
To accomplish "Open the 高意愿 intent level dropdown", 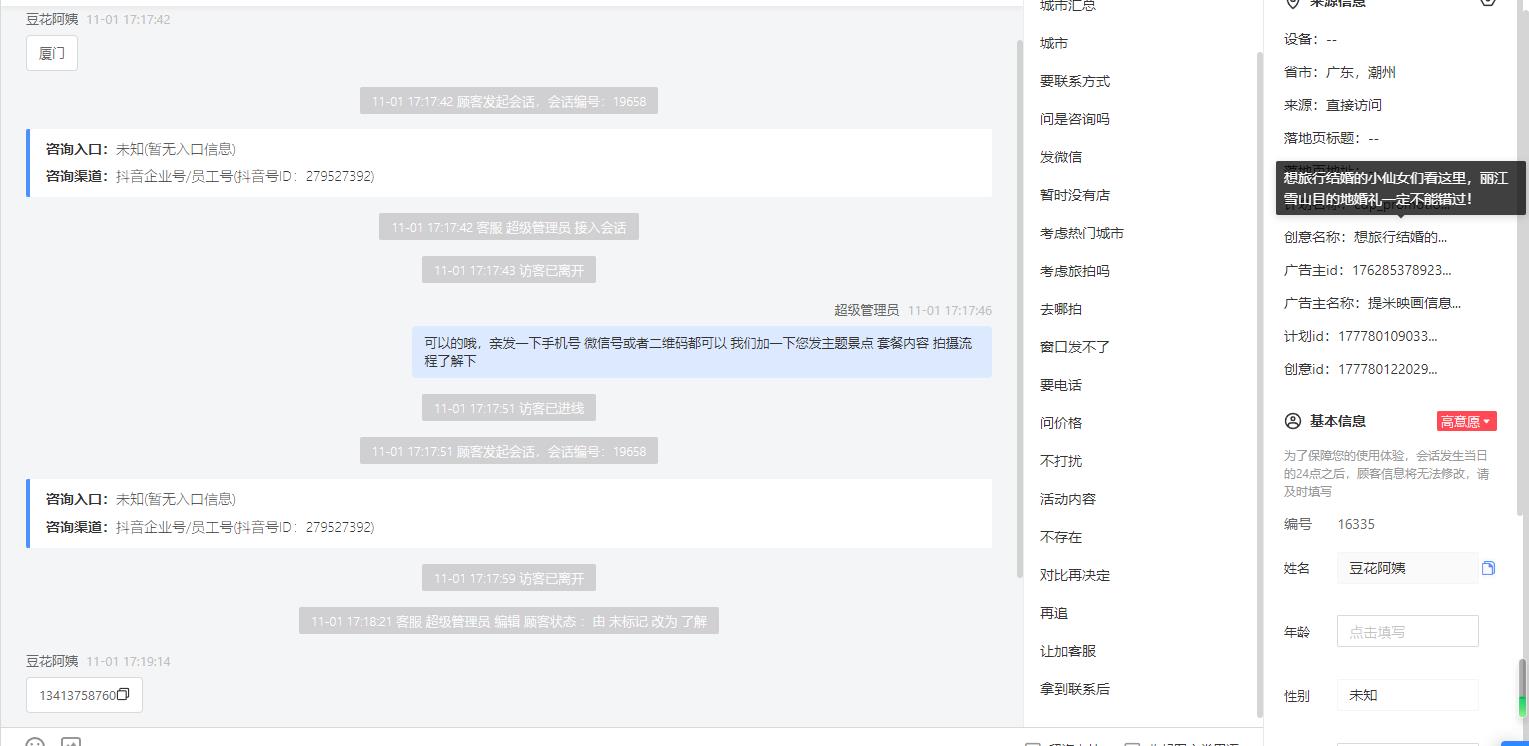I will pos(1466,421).
